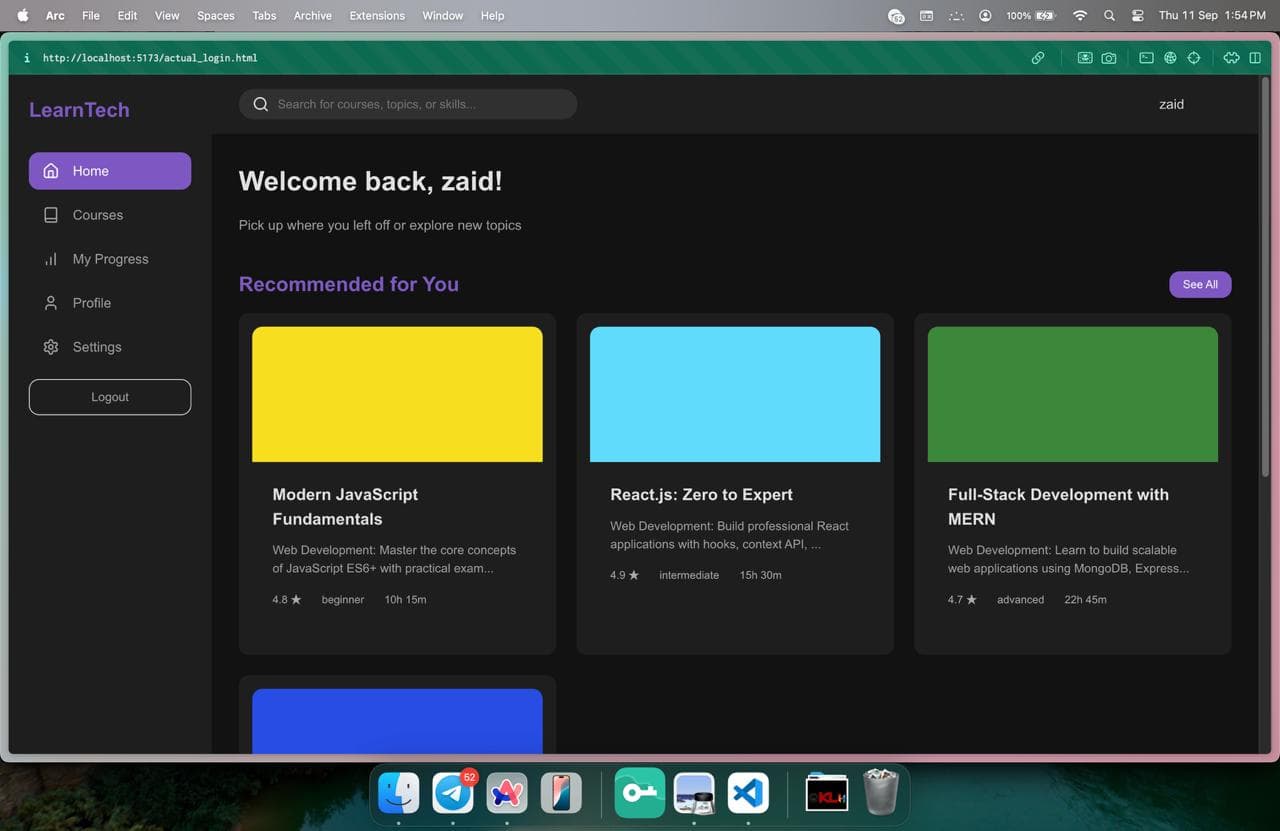Screen dimensions: 1280x831
Task: Open the React.js Zero to Expert thumbnail
Action: point(734,393)
